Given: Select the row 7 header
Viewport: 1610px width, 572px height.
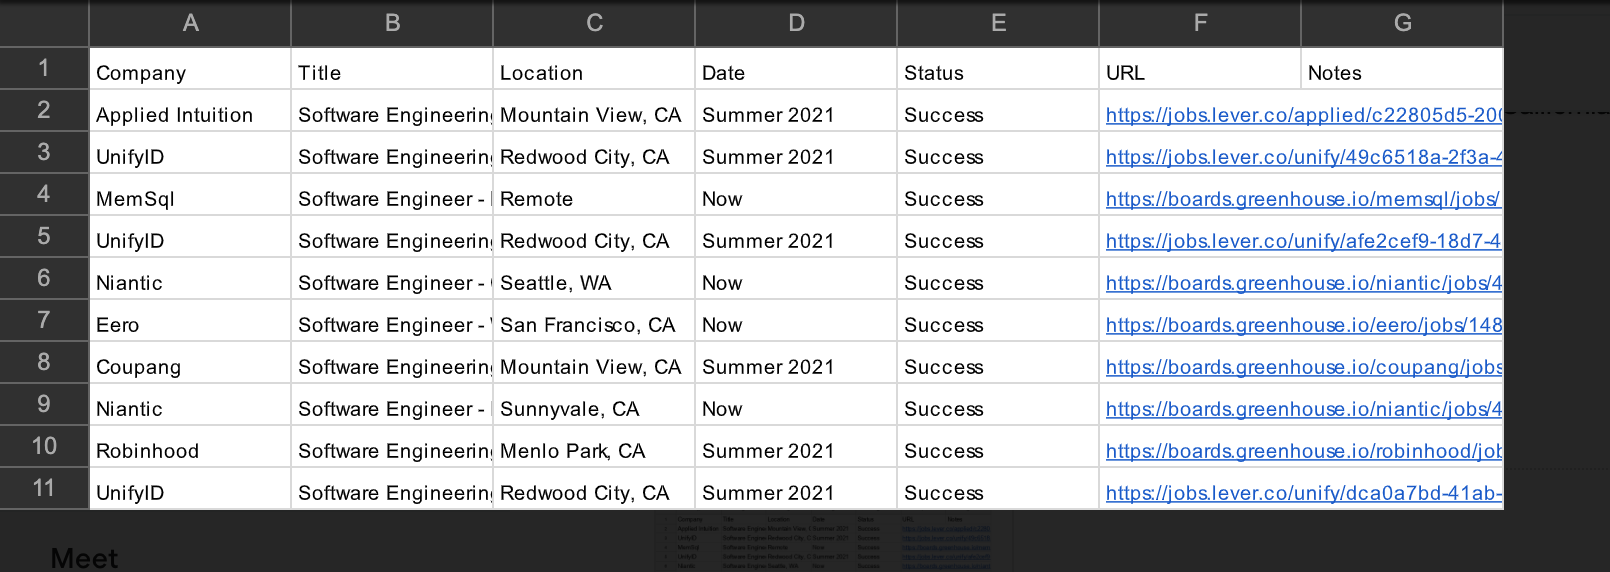Looking at the screenshot, I should (44, 320).
